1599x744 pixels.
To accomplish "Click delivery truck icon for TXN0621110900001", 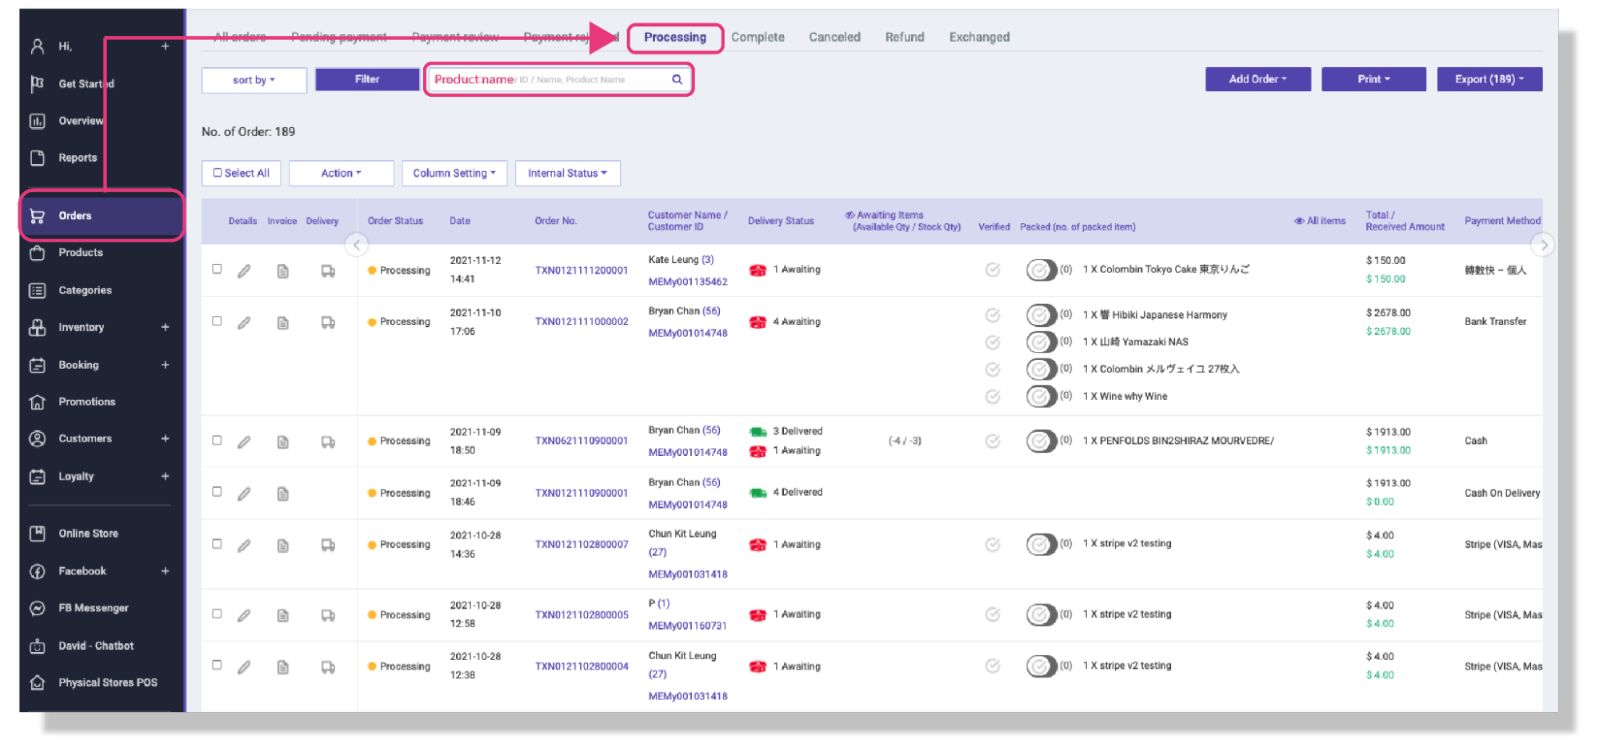I will (x=327, y=442).
